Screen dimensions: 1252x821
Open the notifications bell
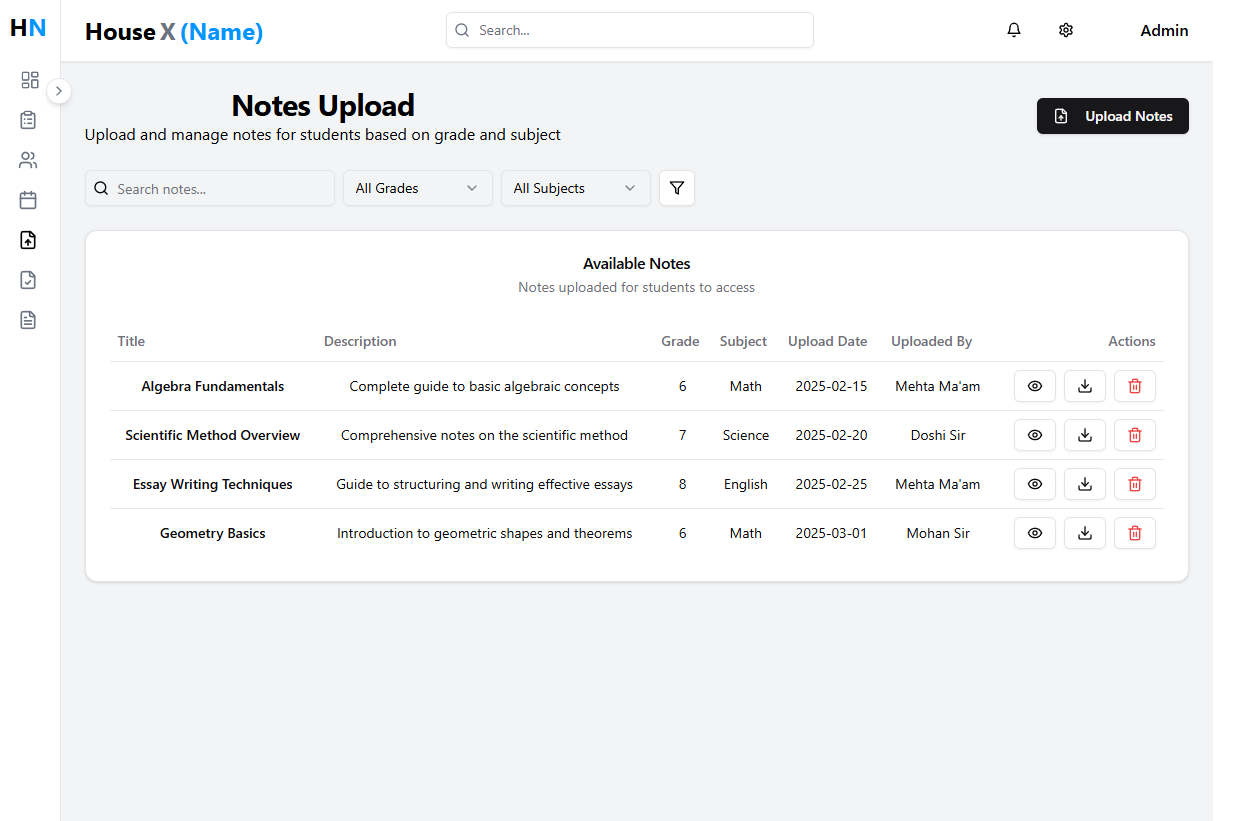click(1014, 30)
